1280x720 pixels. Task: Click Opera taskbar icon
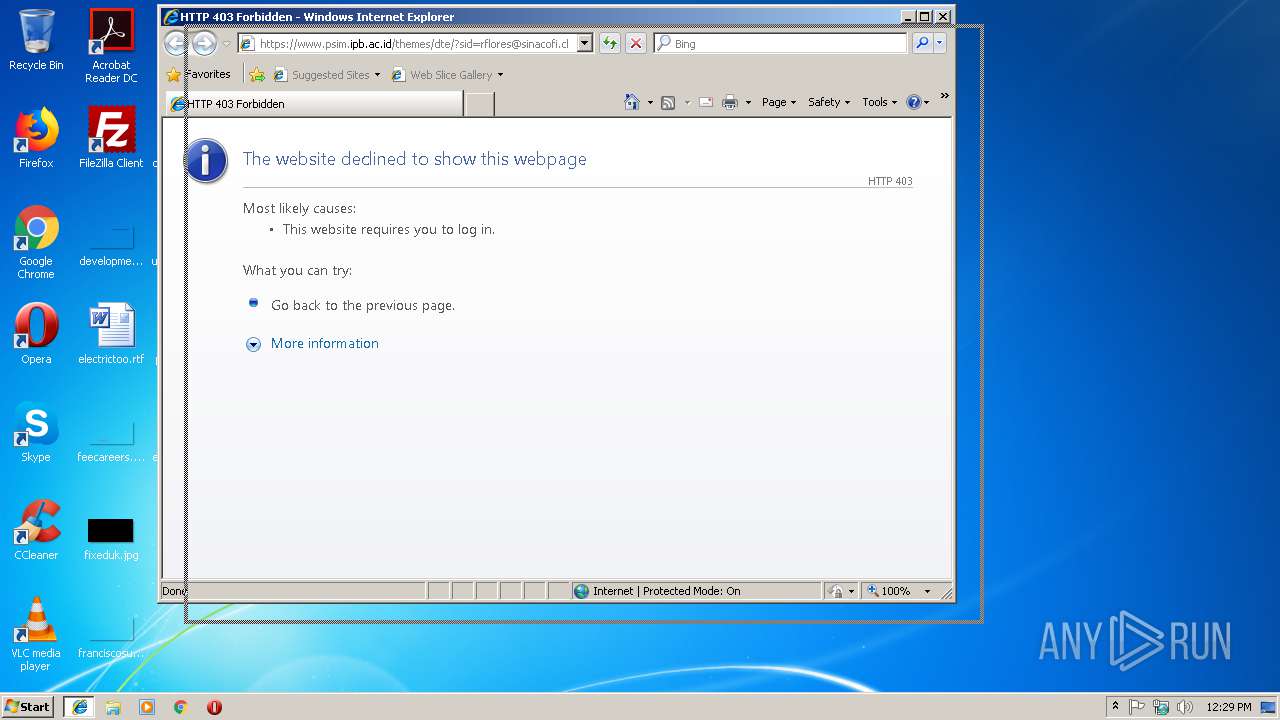tap(214, 707)
